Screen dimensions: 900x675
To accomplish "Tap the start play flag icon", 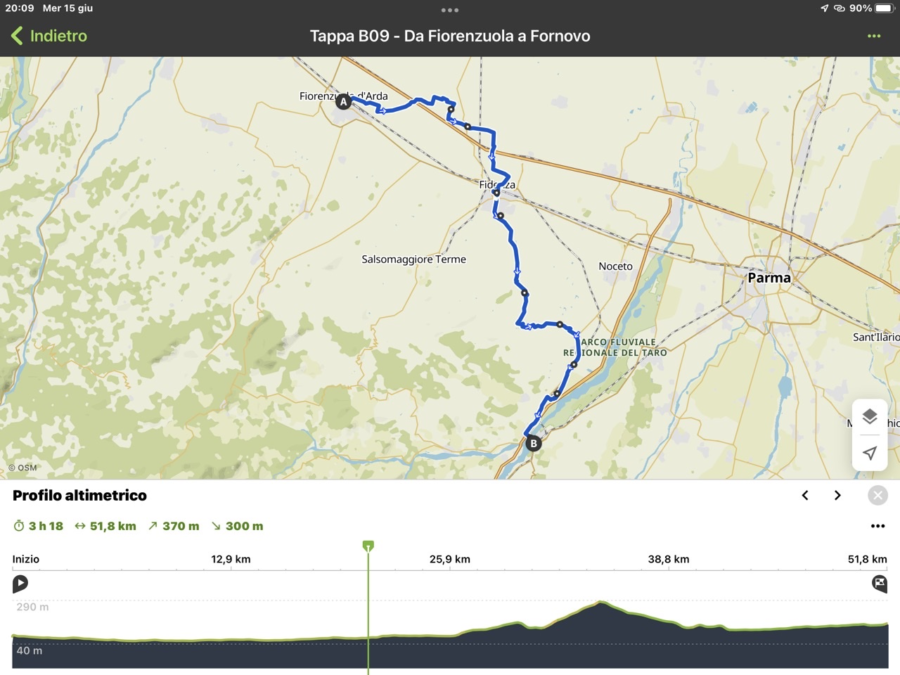I will (20, 584).
